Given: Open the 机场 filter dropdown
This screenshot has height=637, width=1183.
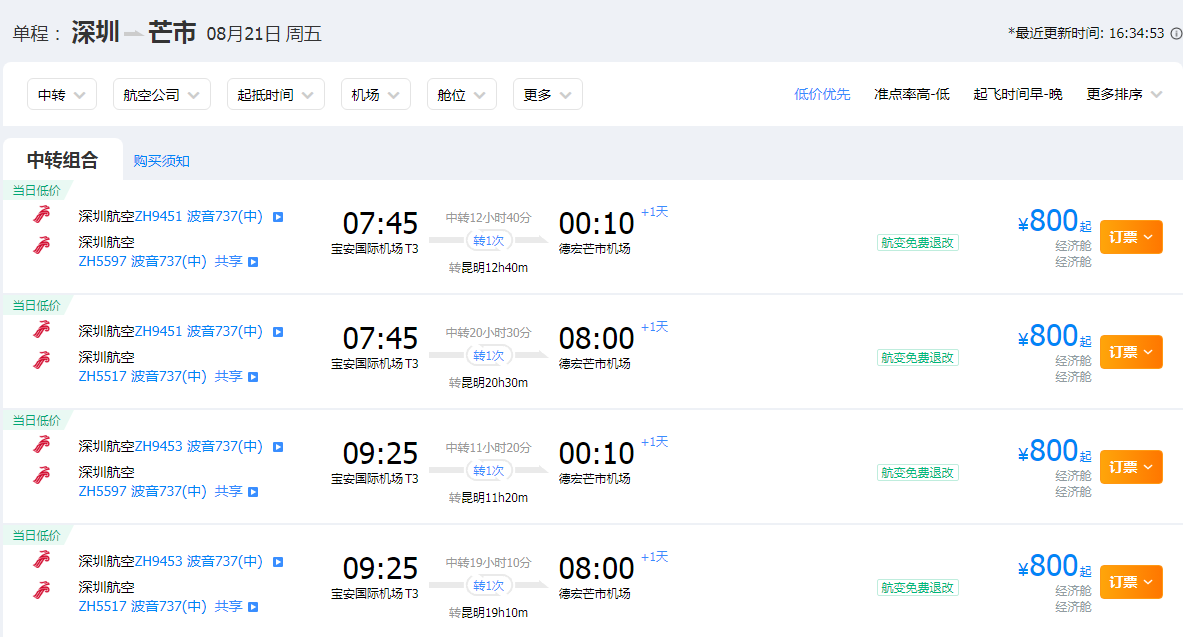Looking at the screenshot, I should [x=376, y=94].
